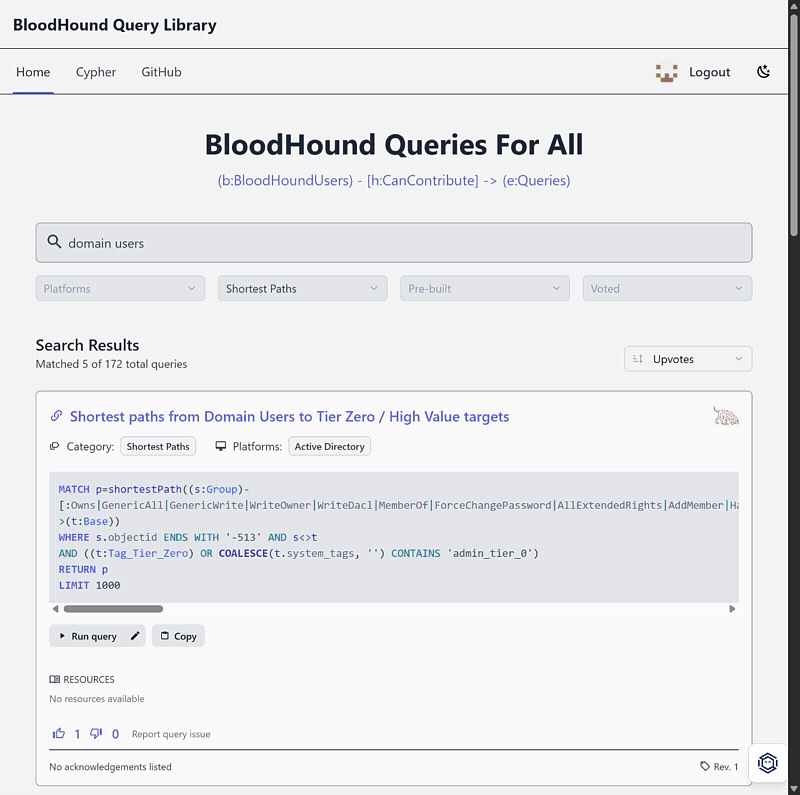Expand the Upvotes sort dropdown

click(688, 359)
